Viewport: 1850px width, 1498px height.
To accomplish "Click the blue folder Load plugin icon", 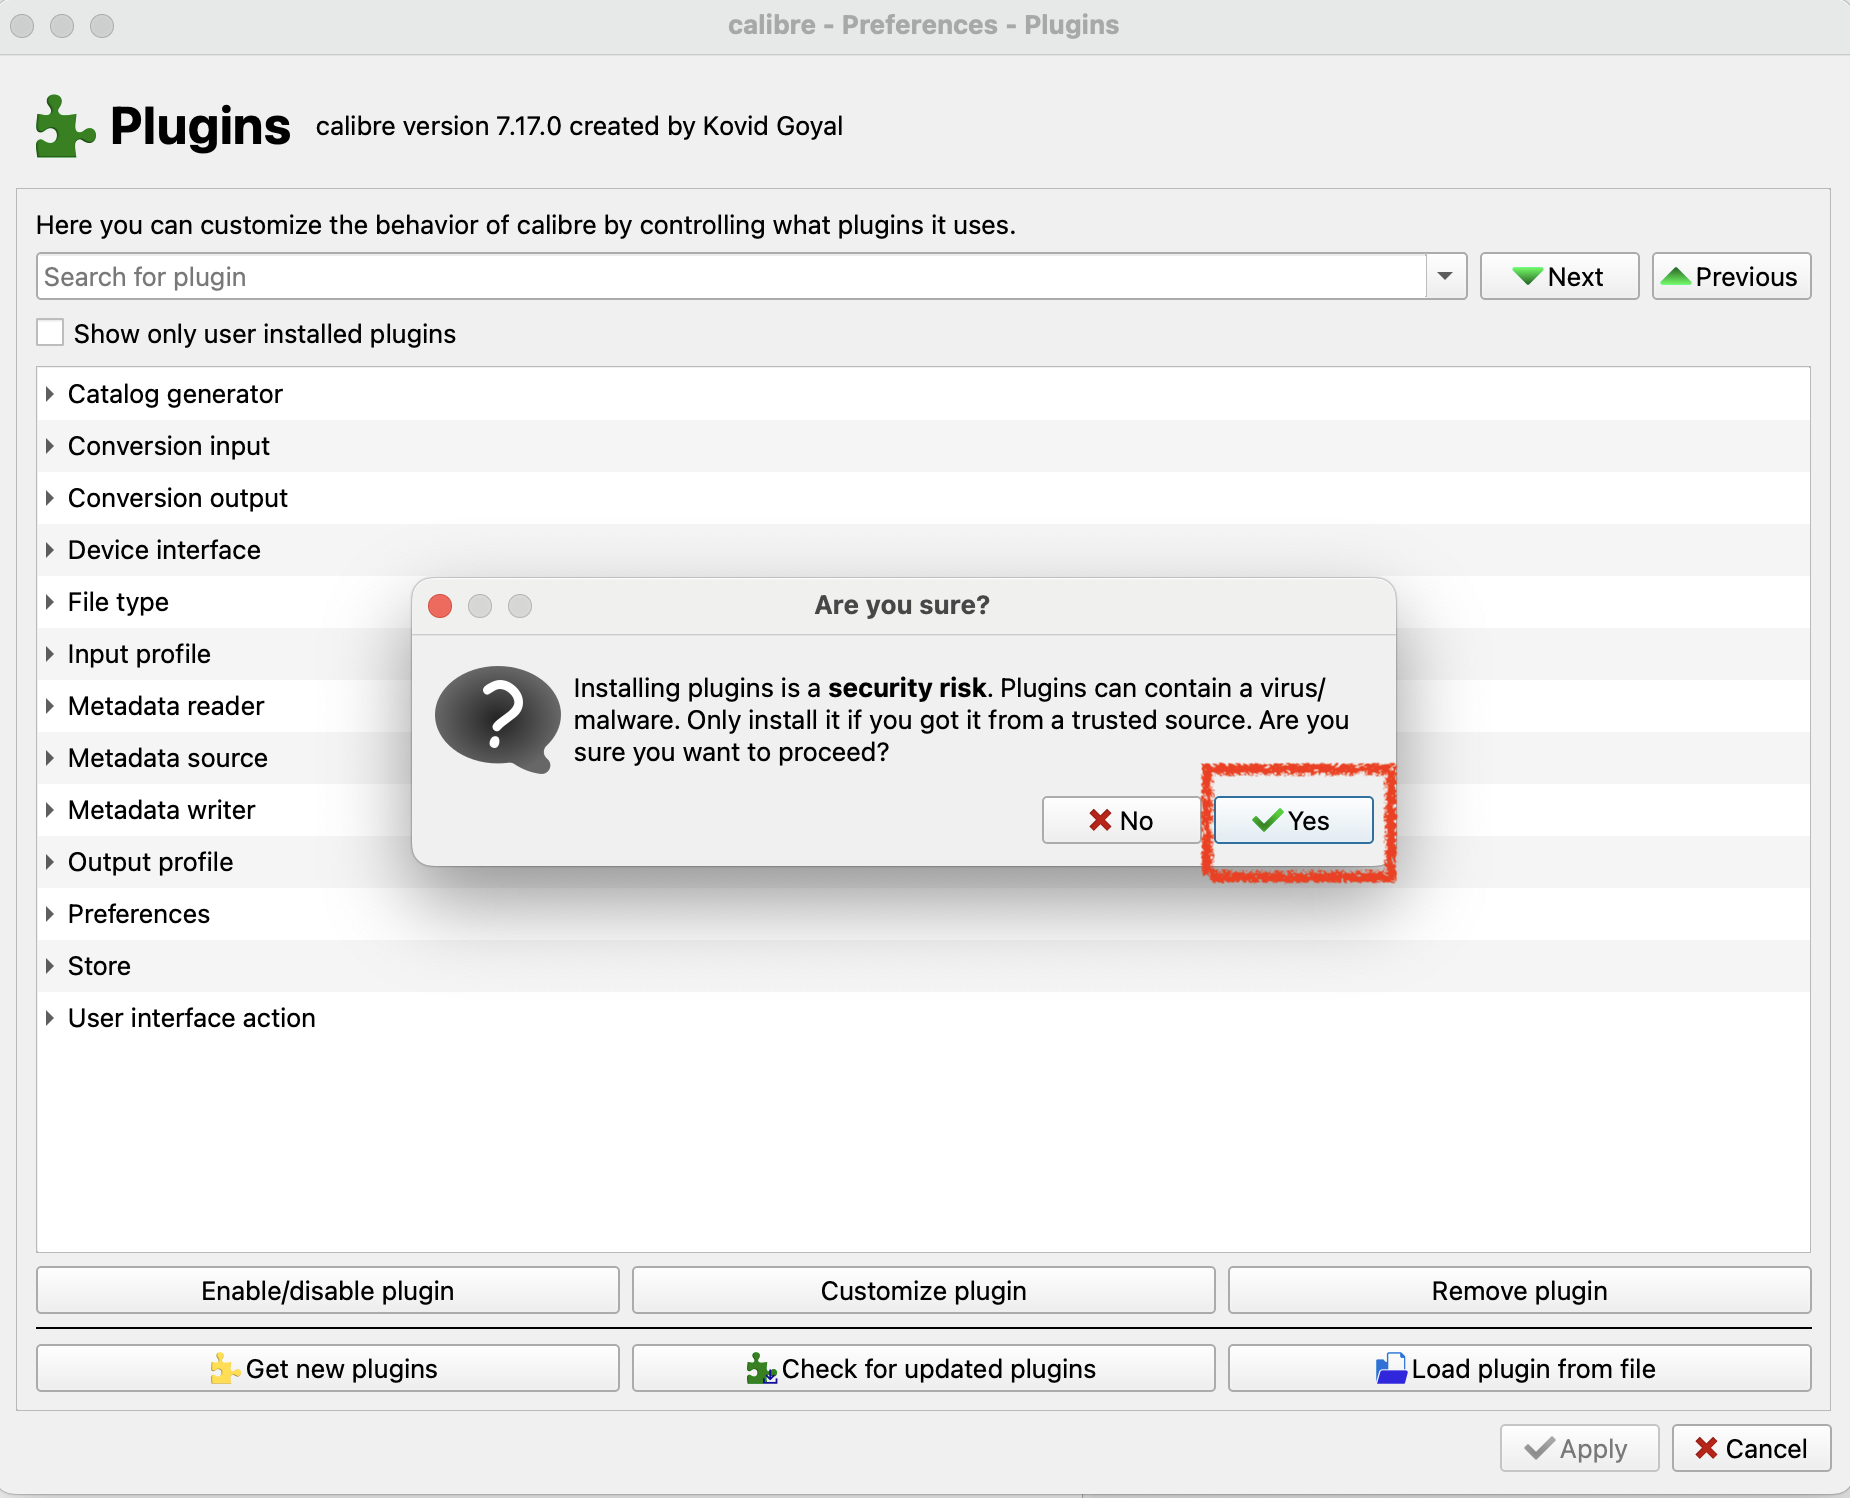I will click(1391, 1368).
